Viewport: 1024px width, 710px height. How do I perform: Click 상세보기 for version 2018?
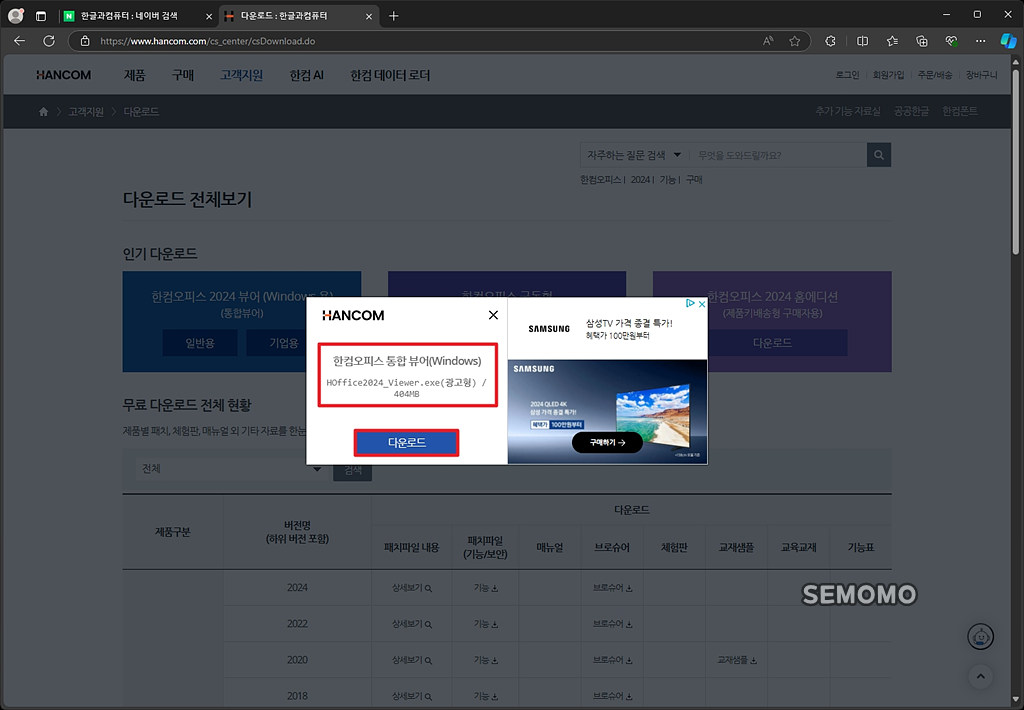(x=411, y=696)
